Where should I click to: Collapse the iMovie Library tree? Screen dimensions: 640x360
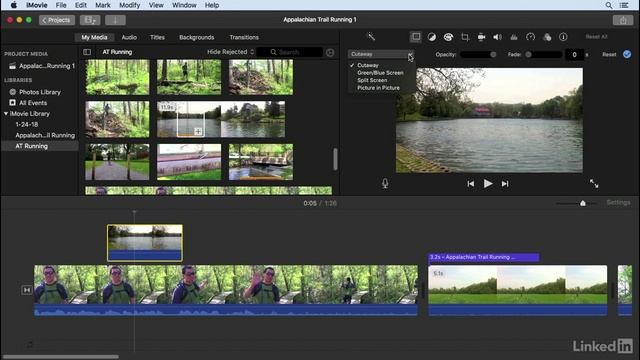click(x=6, y=113)
